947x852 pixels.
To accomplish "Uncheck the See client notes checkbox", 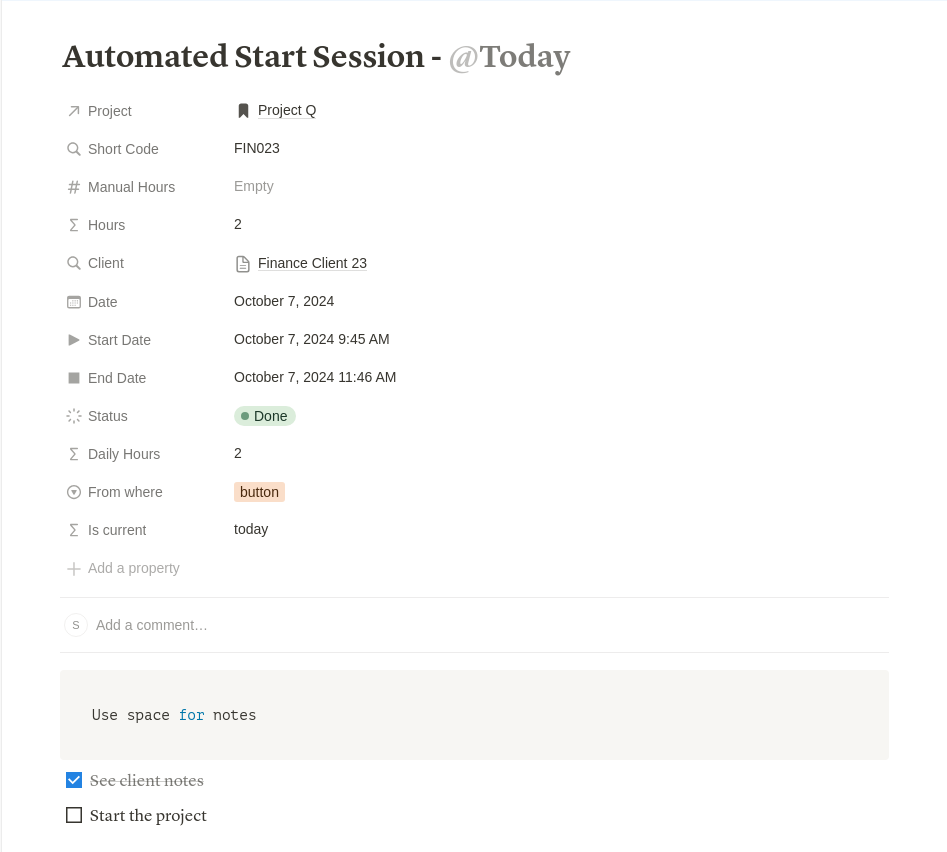I will point(74,780).
